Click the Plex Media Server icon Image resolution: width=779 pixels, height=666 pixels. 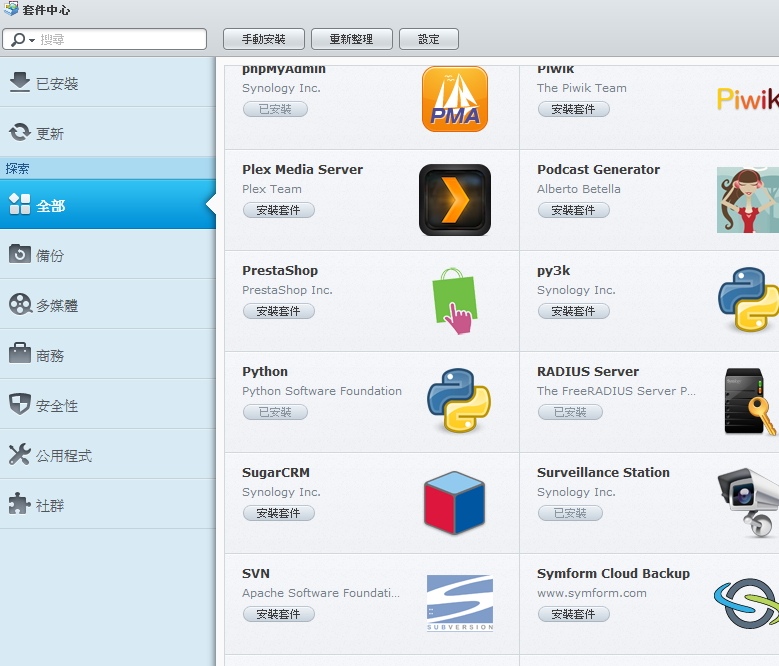coord(455,200)
